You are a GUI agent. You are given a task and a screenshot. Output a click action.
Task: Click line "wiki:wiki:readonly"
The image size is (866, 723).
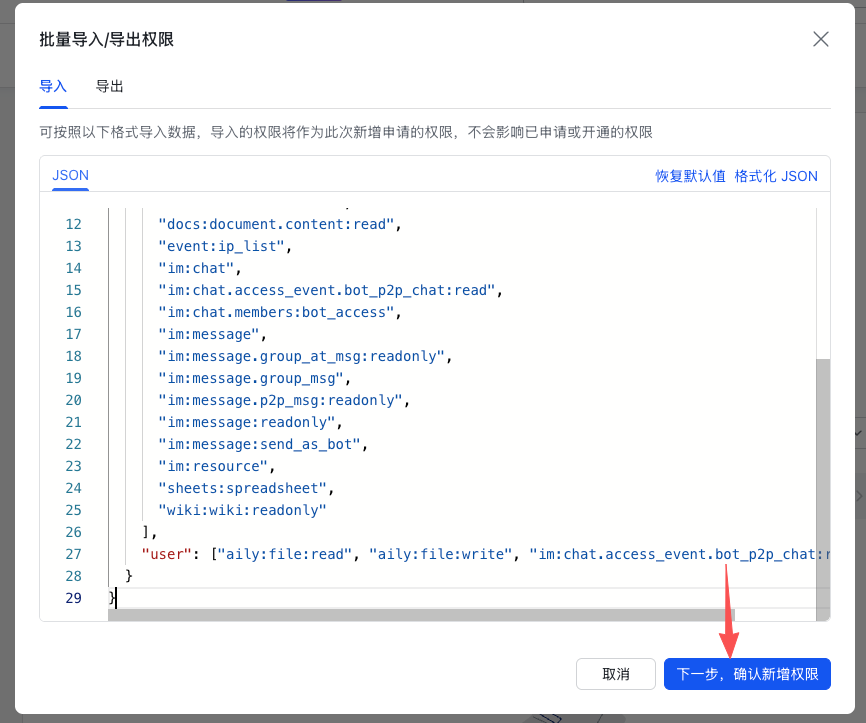pos(242,510)
